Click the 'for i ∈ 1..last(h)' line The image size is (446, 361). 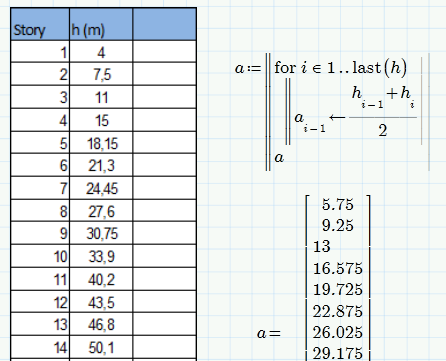[x=341, y=68]
